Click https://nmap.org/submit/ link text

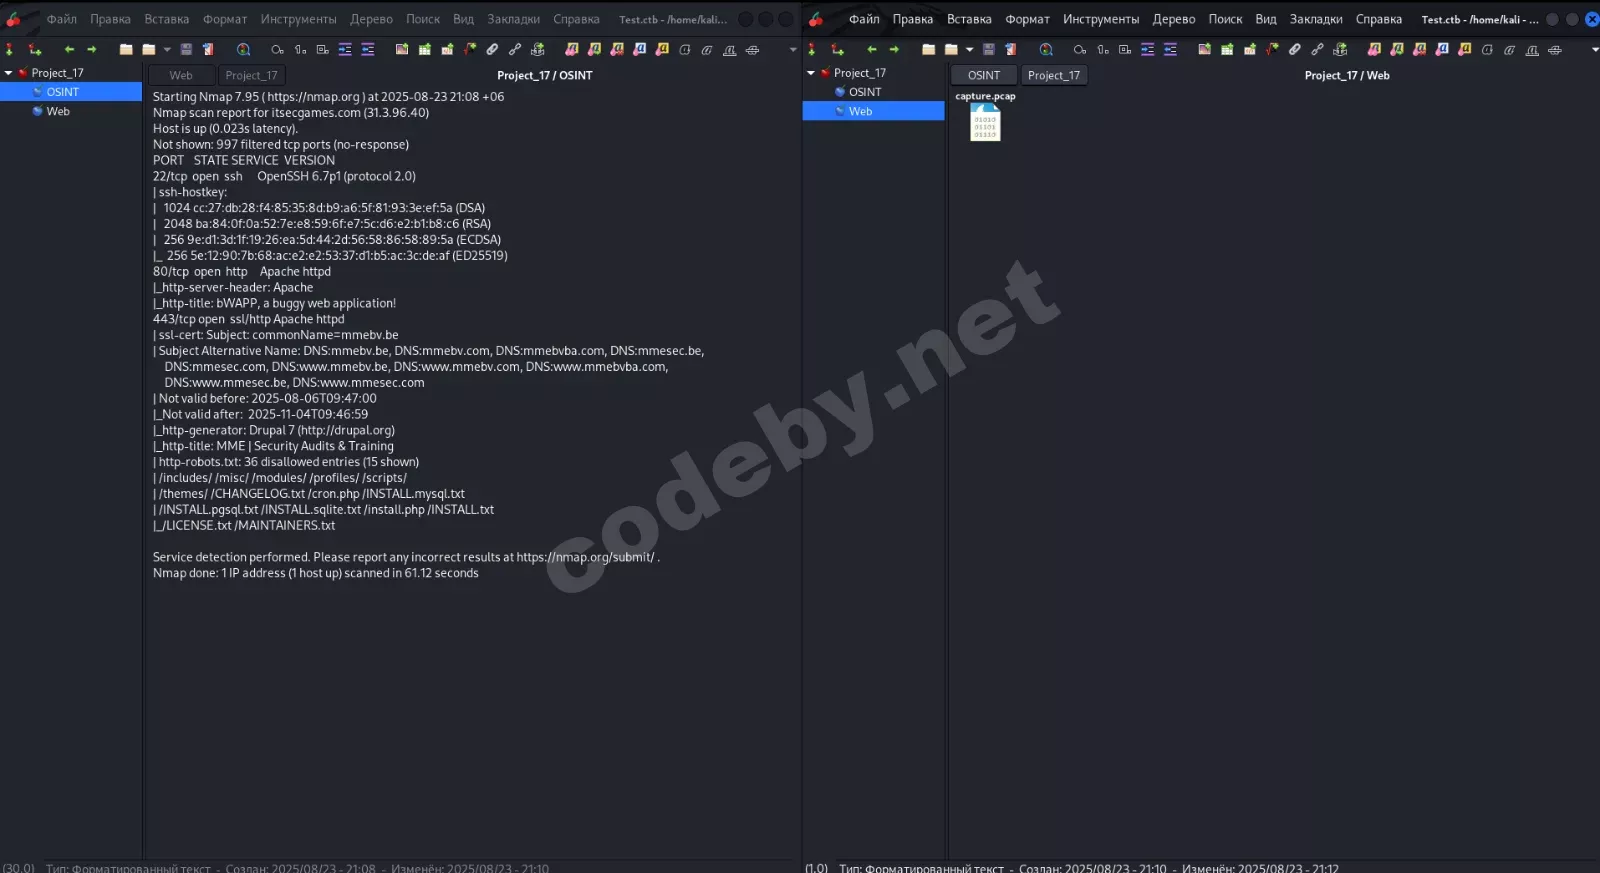click(x=586, y=557)
